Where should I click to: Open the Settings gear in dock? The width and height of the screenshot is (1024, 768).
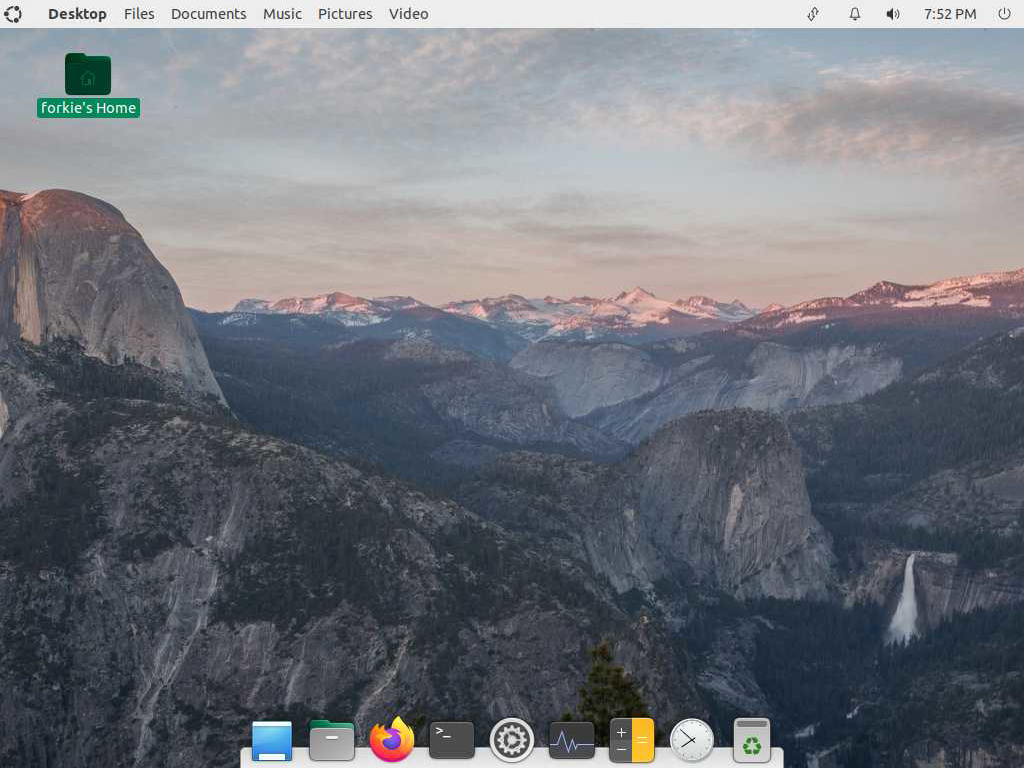(512, 741)
